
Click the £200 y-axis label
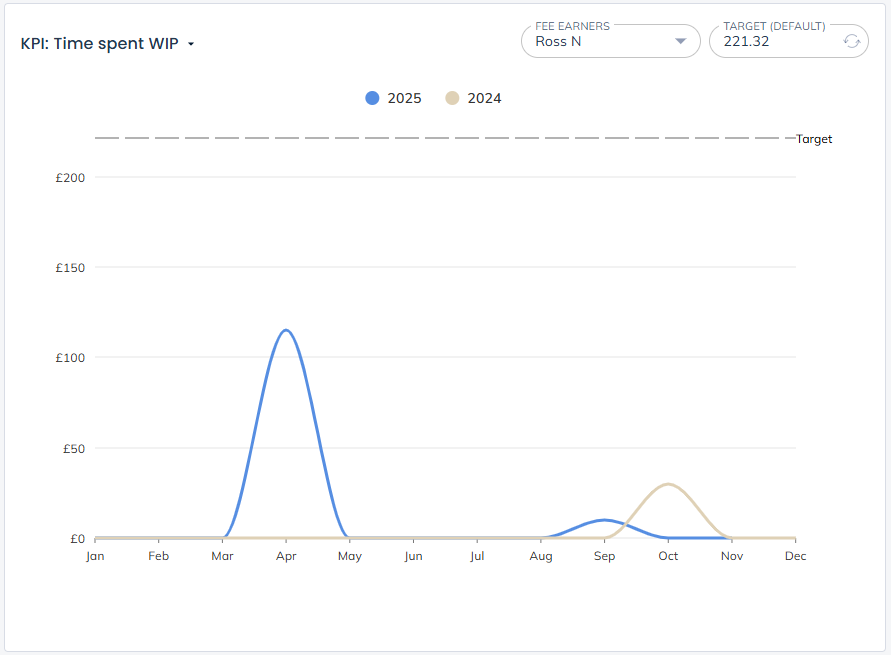[x=71, y=178]
